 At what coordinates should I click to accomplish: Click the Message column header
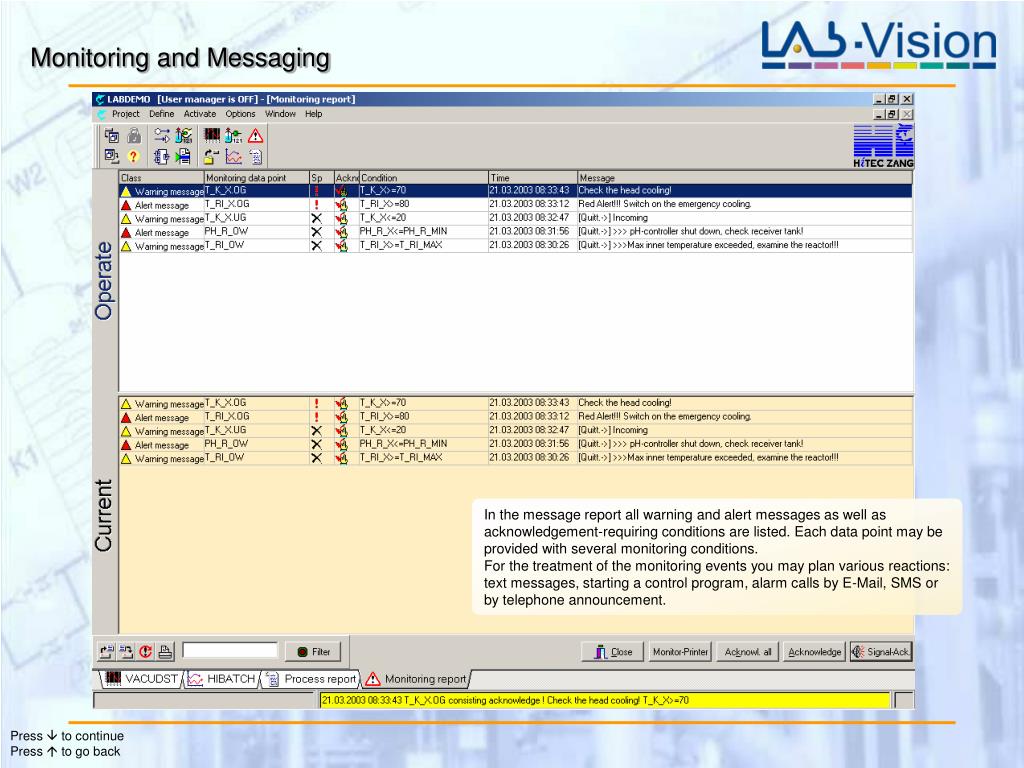click(x=744, y=178)
